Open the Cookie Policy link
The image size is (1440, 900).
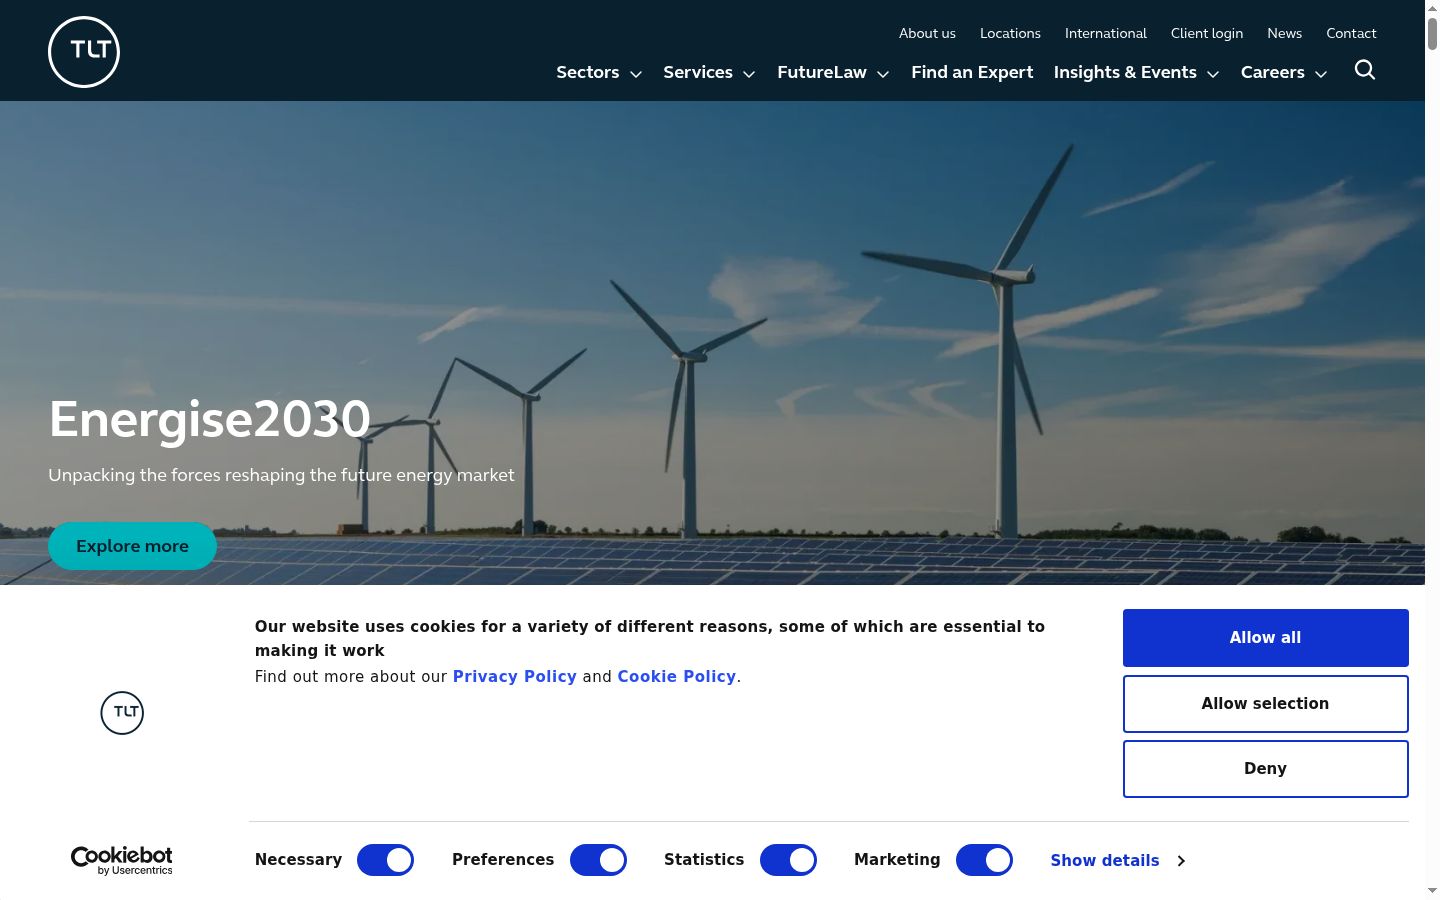(x=677, y=677)
